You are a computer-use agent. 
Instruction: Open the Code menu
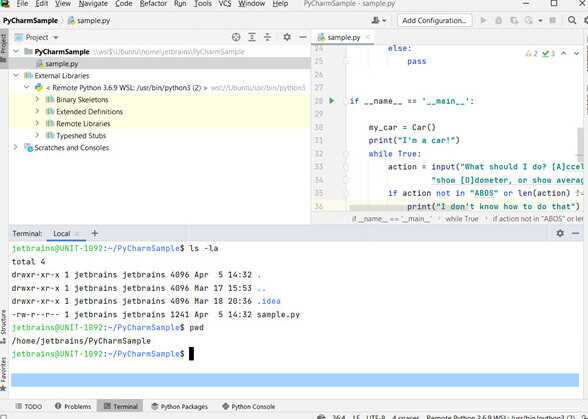pyautogui.click(x=124, y=4)
